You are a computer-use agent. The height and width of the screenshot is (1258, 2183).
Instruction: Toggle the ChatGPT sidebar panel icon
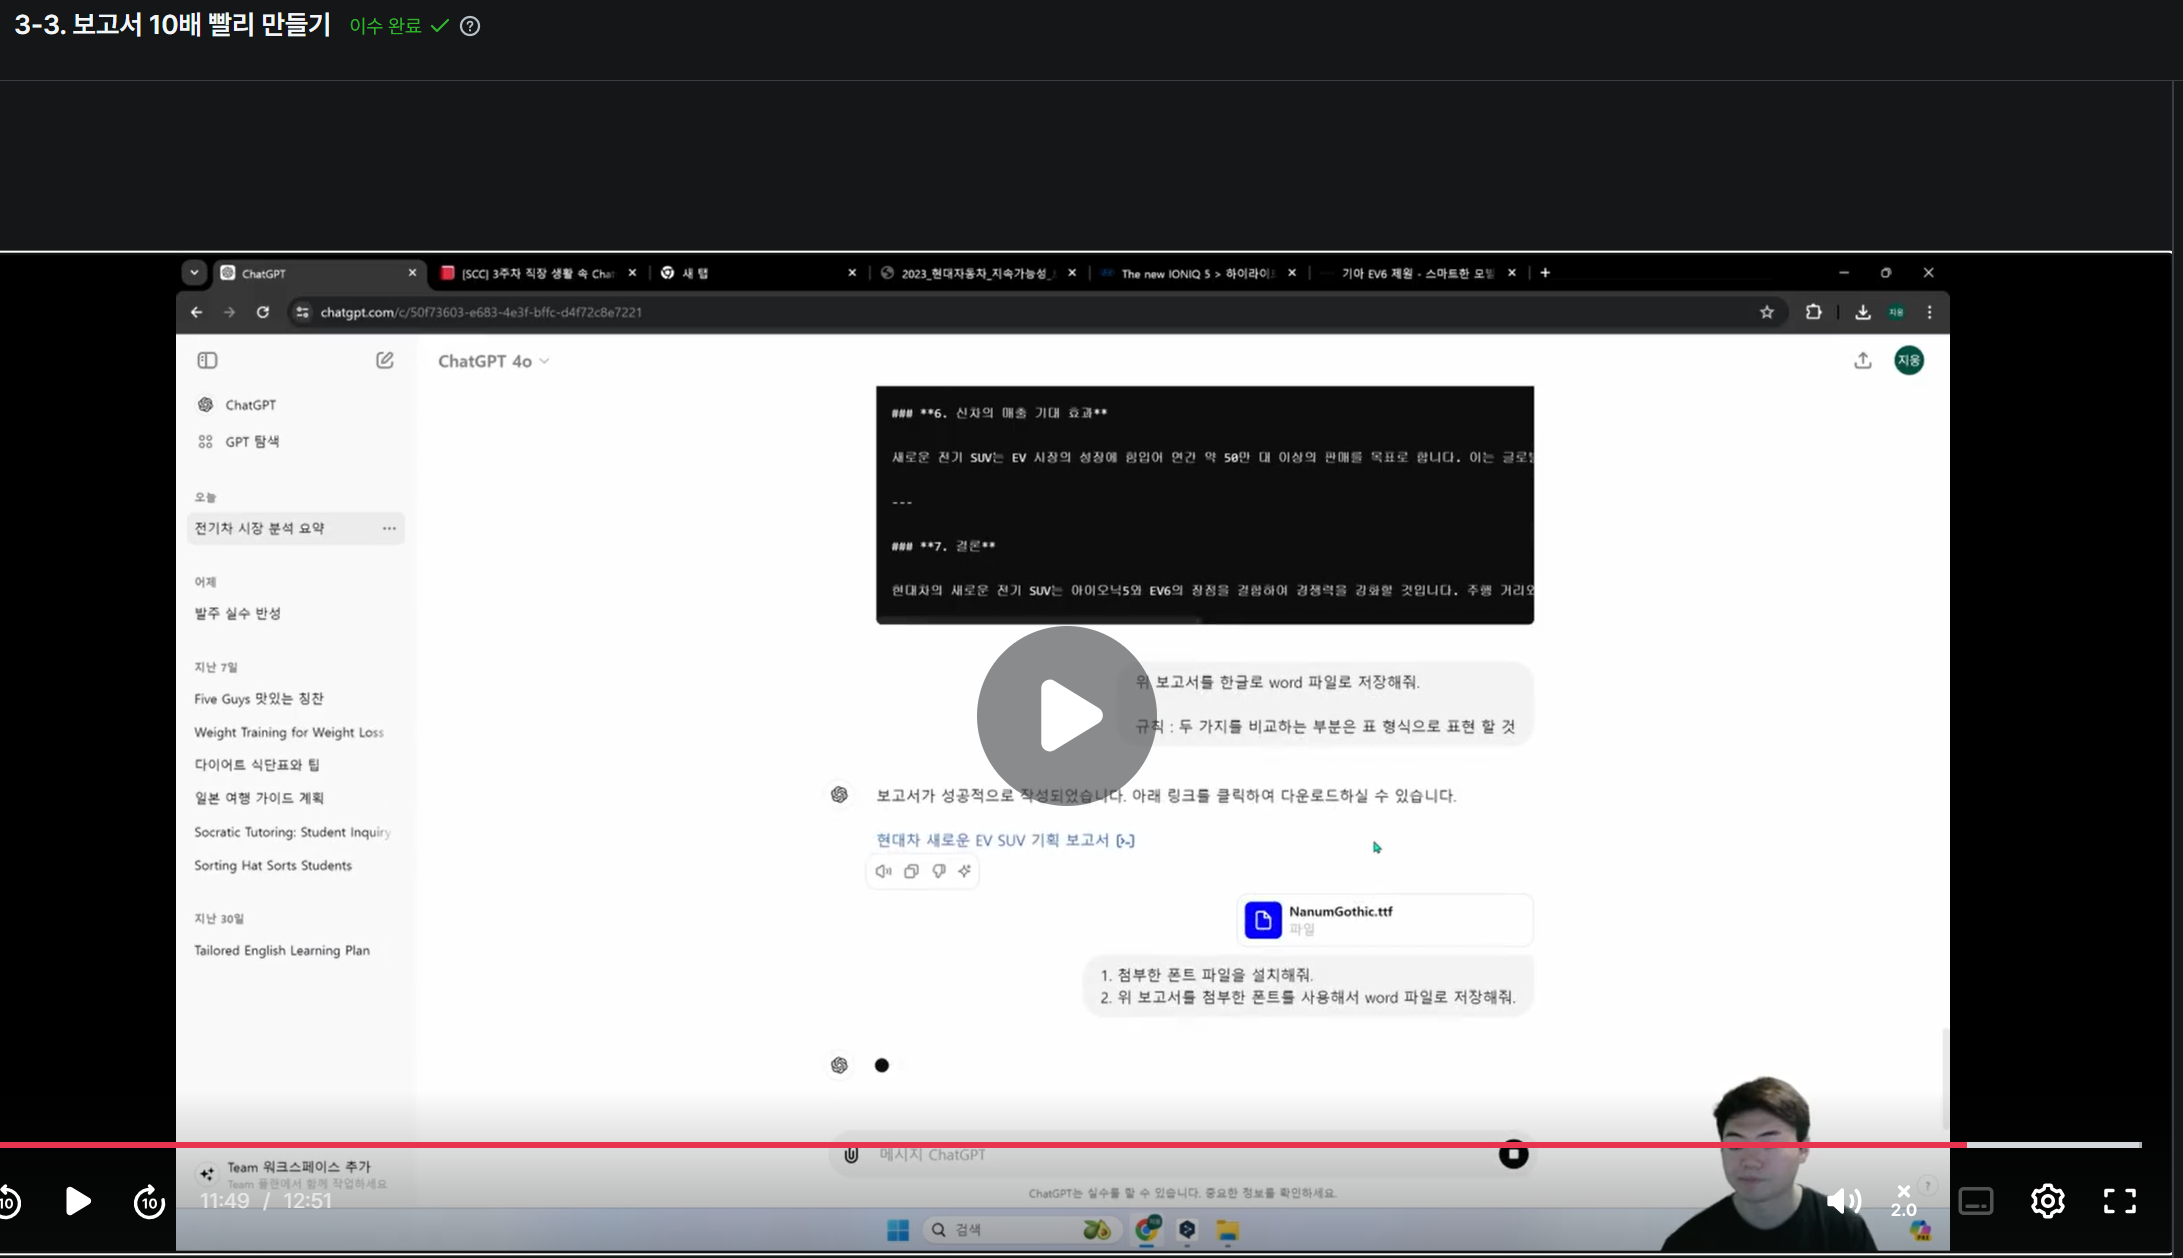(x=208, y=360)
